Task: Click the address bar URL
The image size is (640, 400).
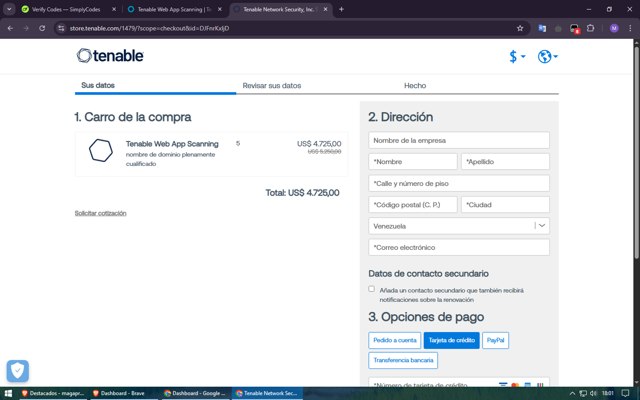Action: [x=149, y=28]
